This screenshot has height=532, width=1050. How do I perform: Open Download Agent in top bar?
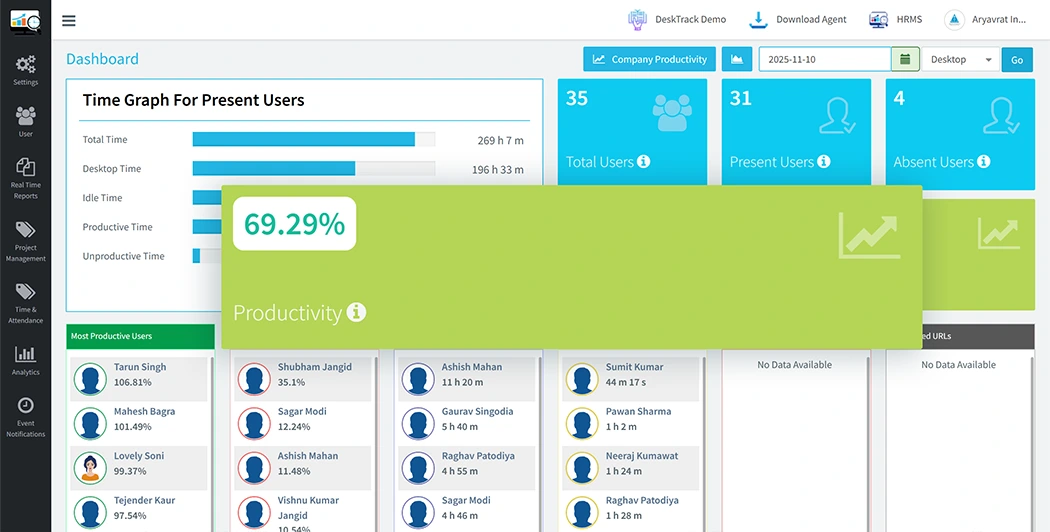[x=798, y=20]
